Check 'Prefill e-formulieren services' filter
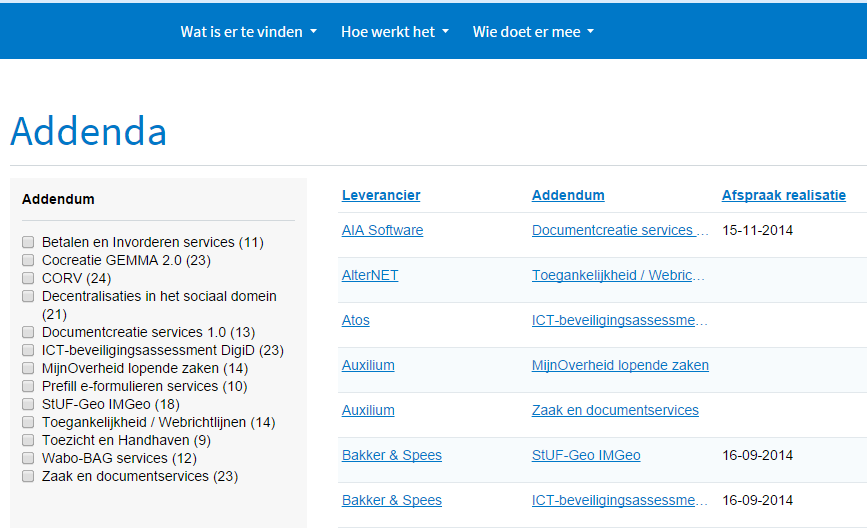 point(28,386)
